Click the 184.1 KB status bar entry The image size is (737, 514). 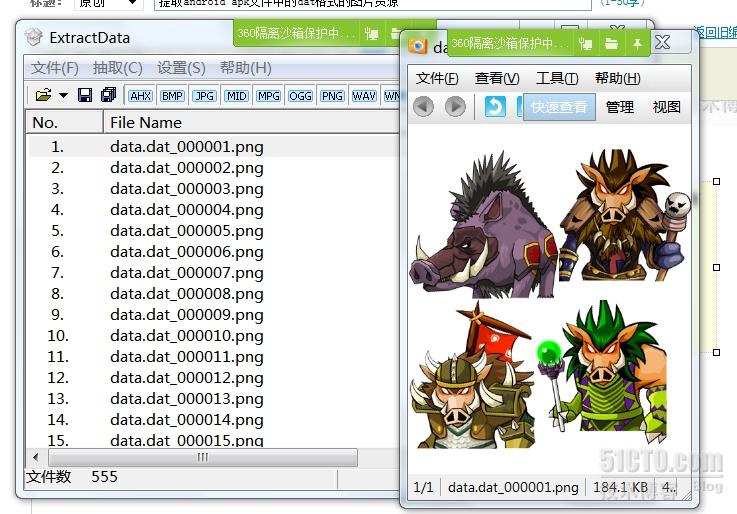pos(620,487)
